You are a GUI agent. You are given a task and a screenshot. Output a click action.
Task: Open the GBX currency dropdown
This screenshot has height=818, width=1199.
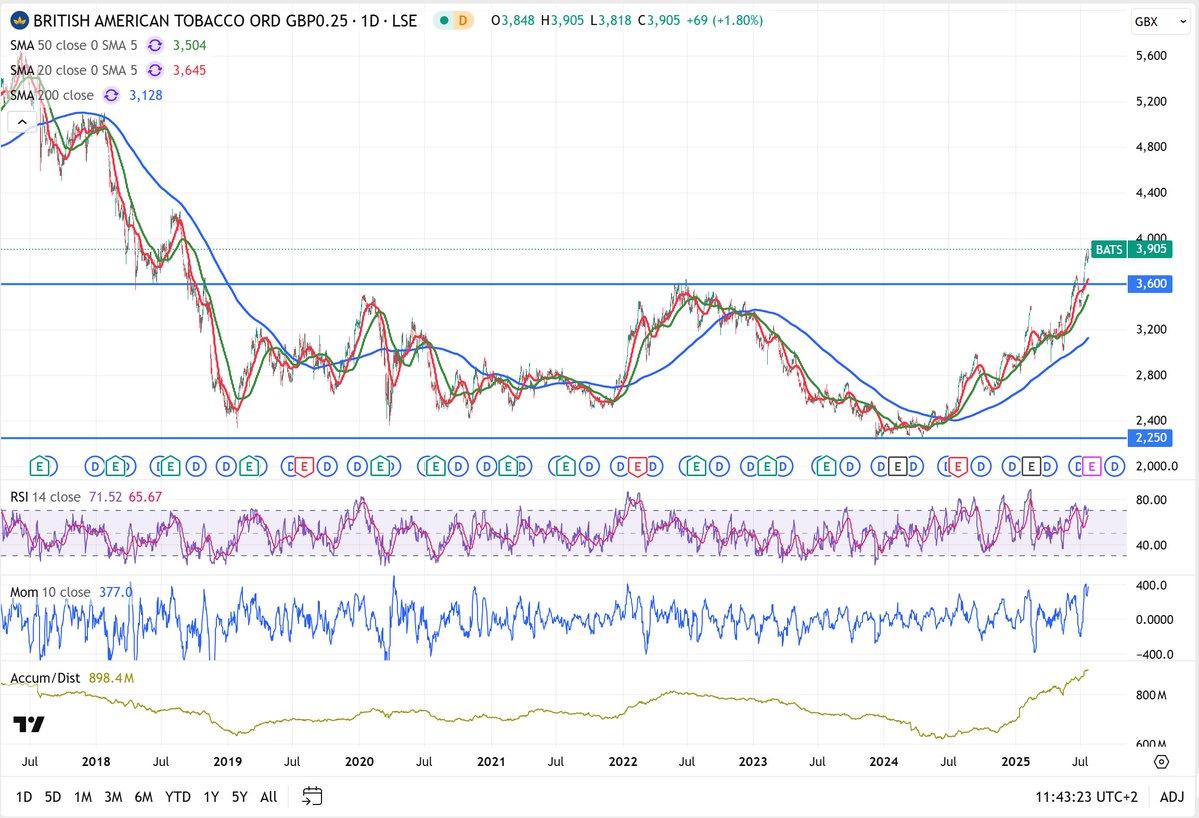1160,21
